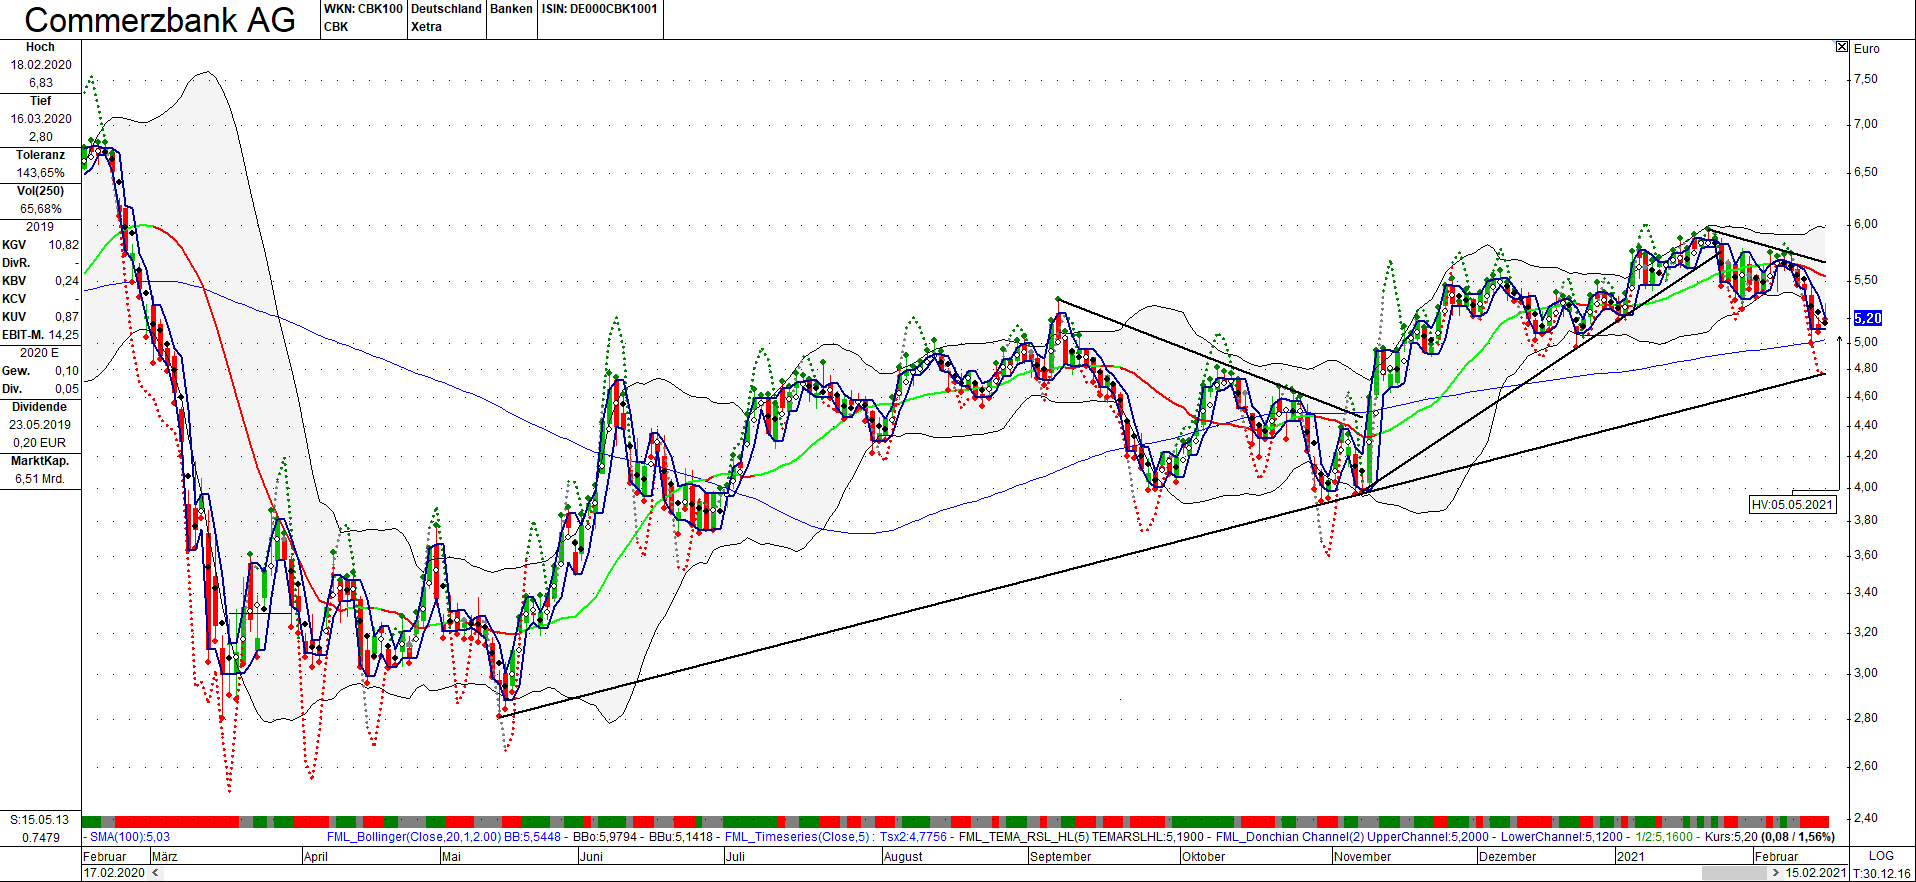The width and height of the screenshot is (1916, 882).
Task: Click the S:15.05.13 status entry
Action: 40,820
